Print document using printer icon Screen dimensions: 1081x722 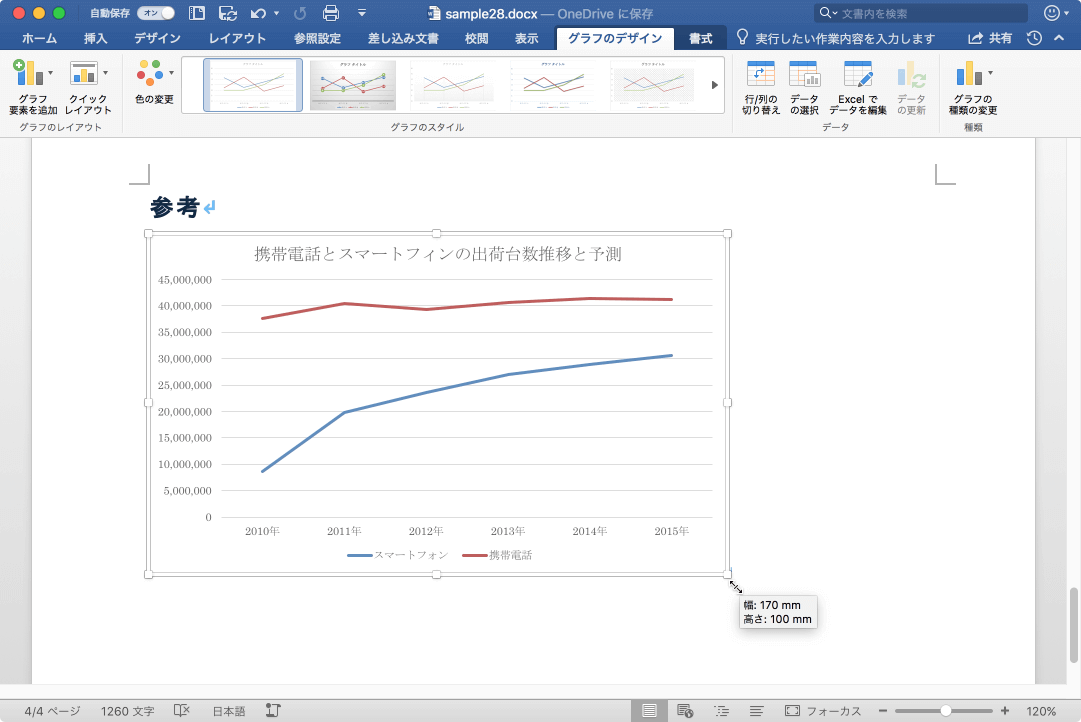click(331, 13)
